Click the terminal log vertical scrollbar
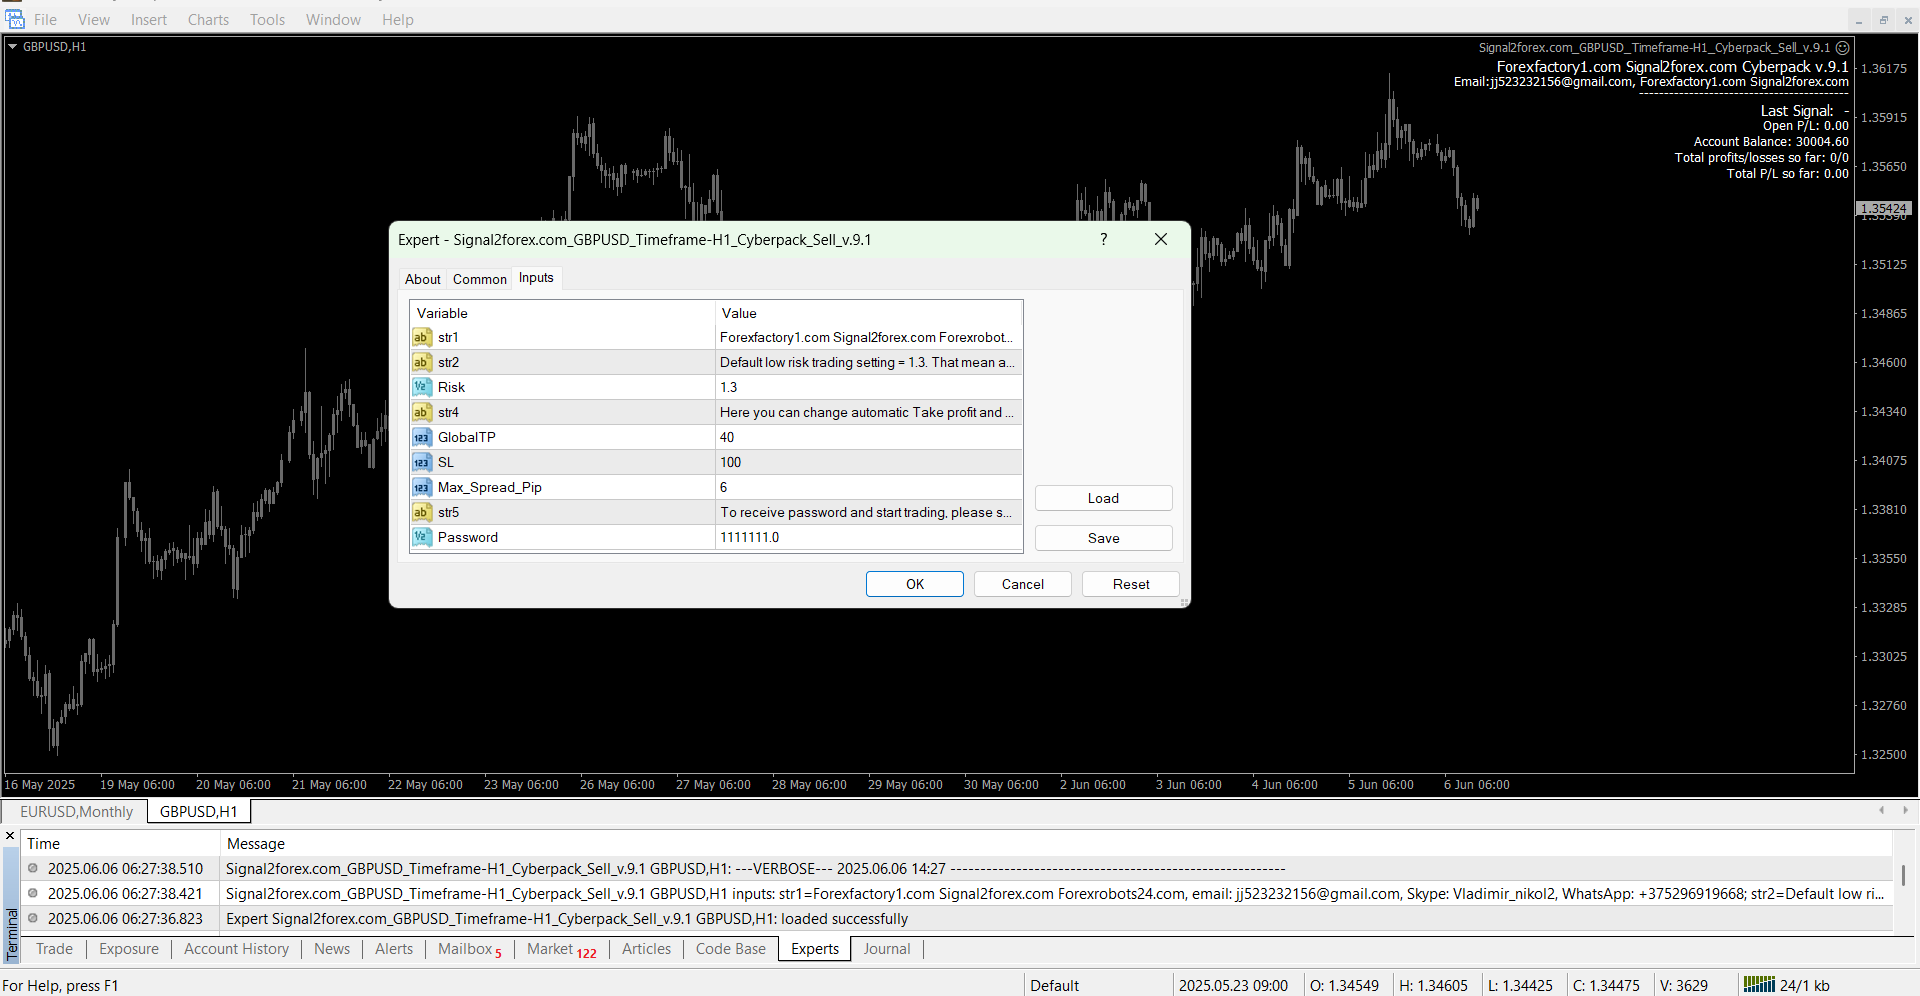Image resolution: width=1920 pixels, height=996 pixels. click(1903, 876)
